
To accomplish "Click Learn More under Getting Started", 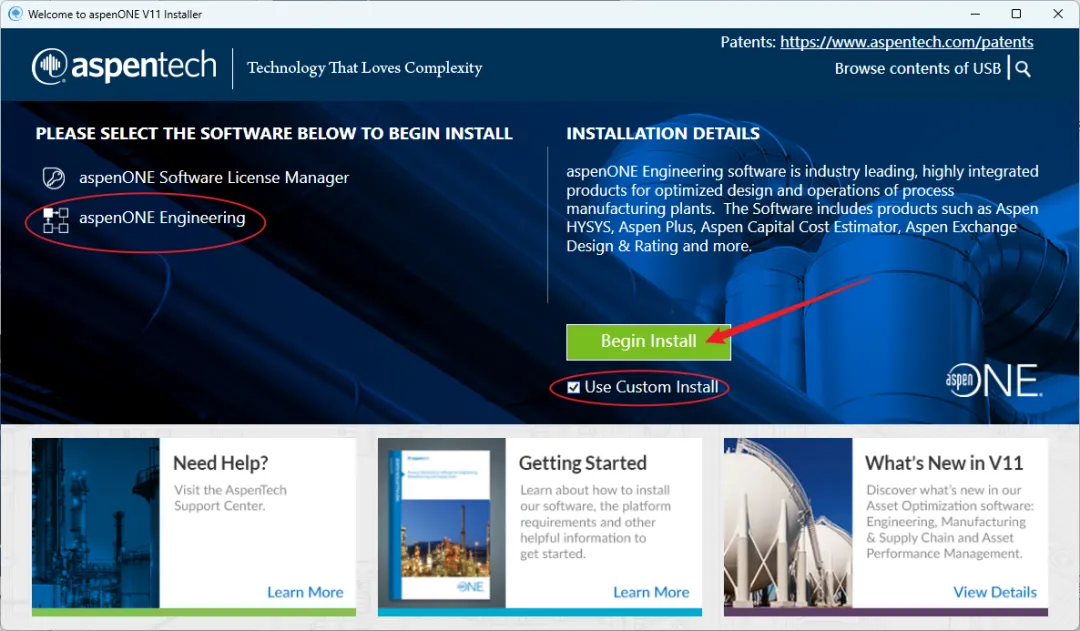I will coord(651,592).
